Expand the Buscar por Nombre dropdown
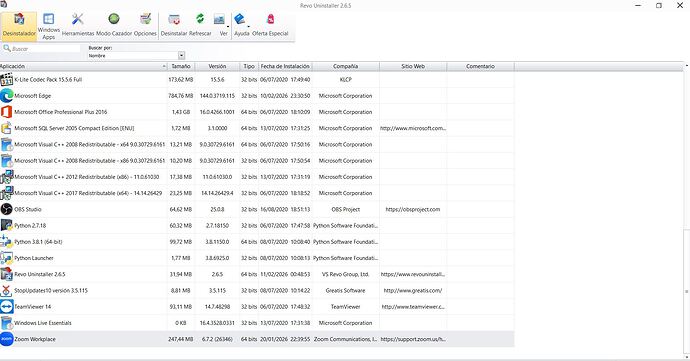The image size is (690, 361). coord(181,55)
